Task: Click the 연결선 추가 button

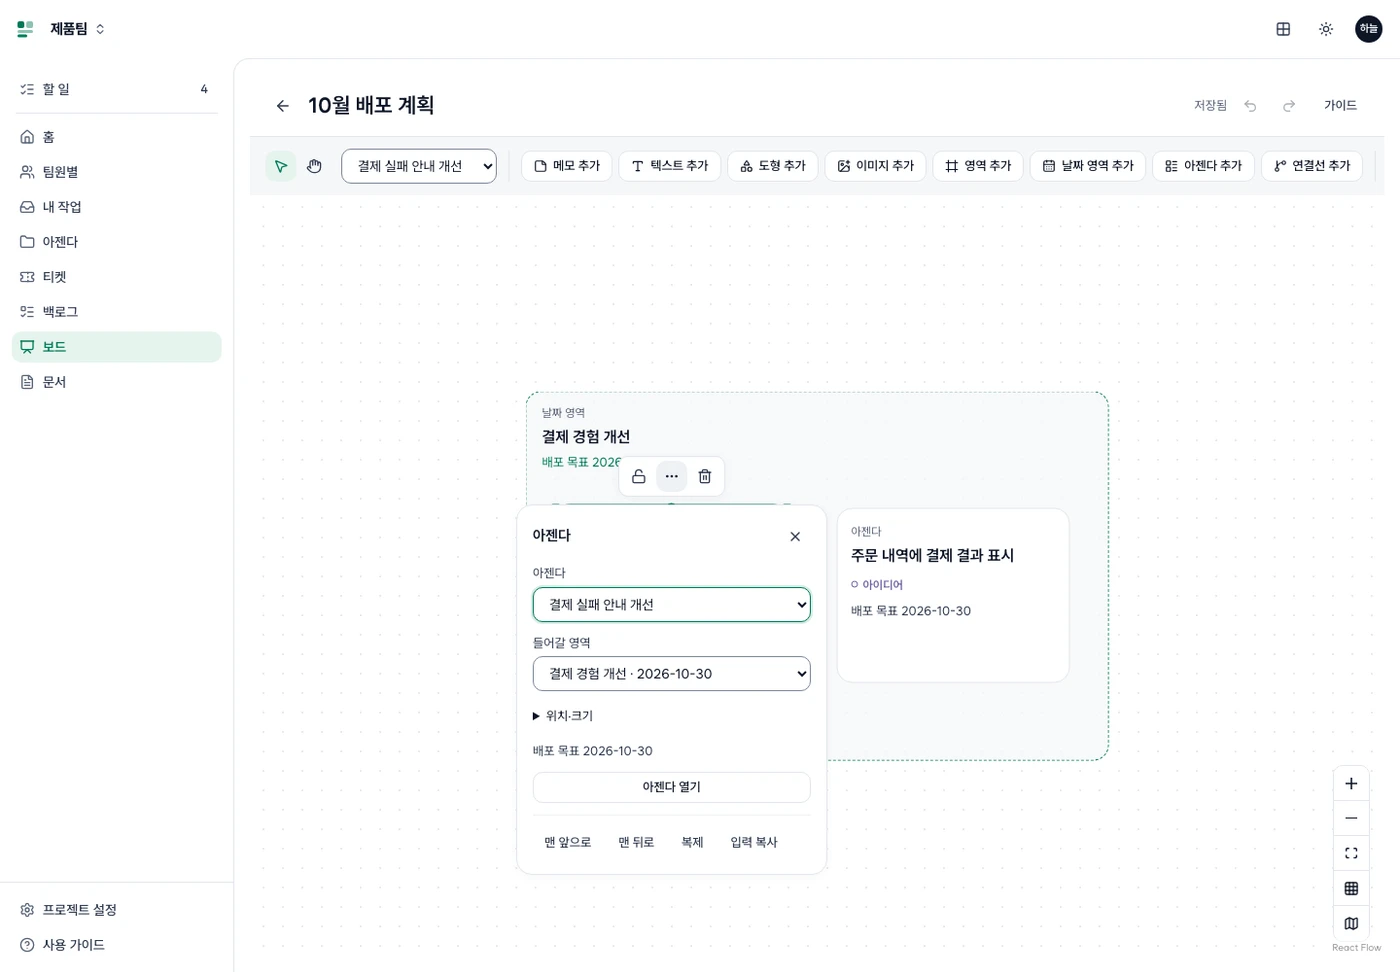Action: [x=1312, y=166]
